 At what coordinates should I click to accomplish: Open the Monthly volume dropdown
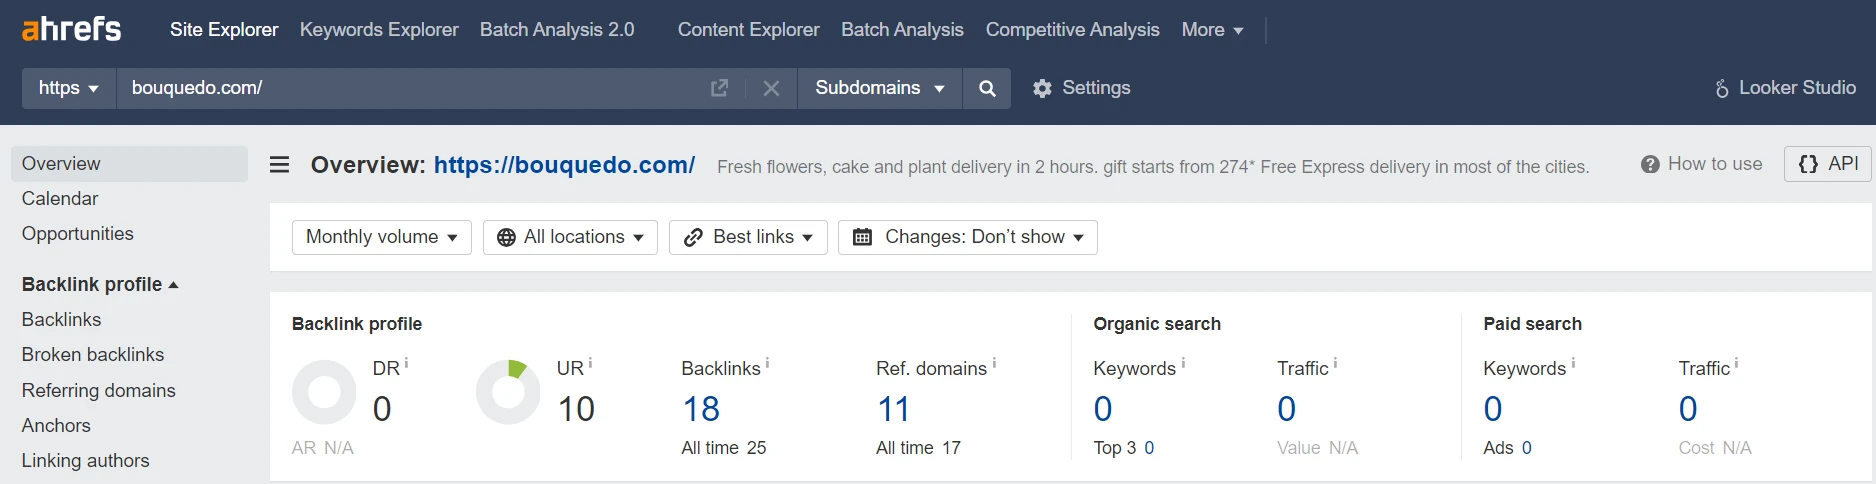click(382, 237)
